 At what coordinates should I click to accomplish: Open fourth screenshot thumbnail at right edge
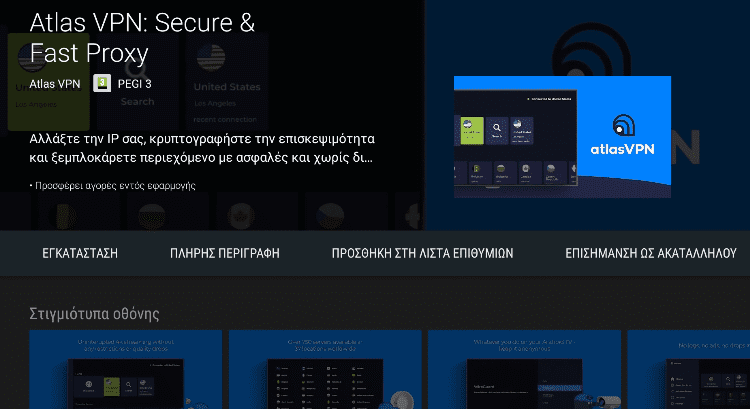tap(689, 369)
